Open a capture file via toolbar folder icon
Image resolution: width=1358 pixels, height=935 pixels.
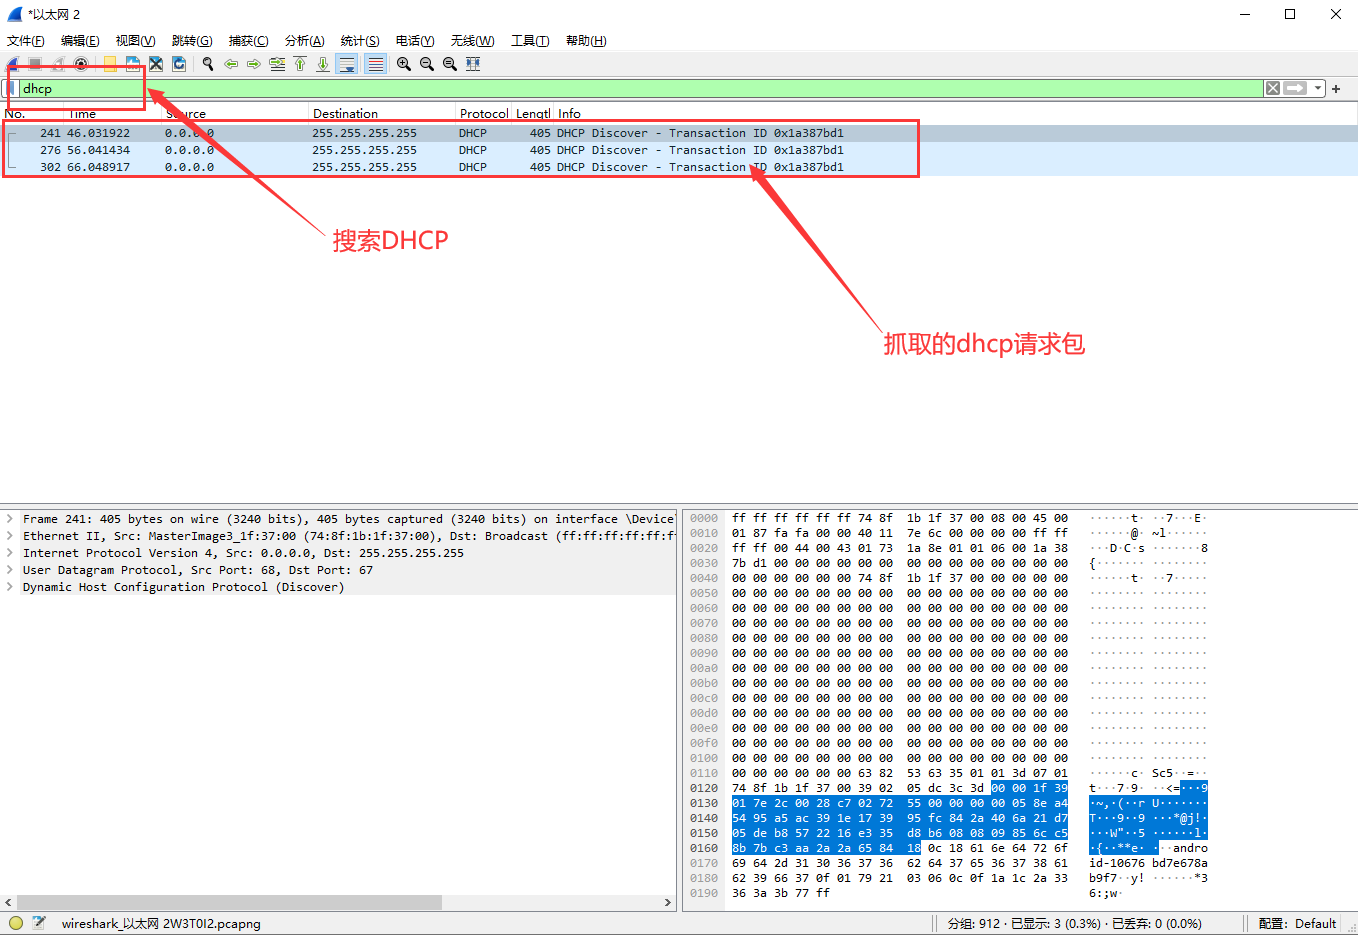(x=110, y=64)
